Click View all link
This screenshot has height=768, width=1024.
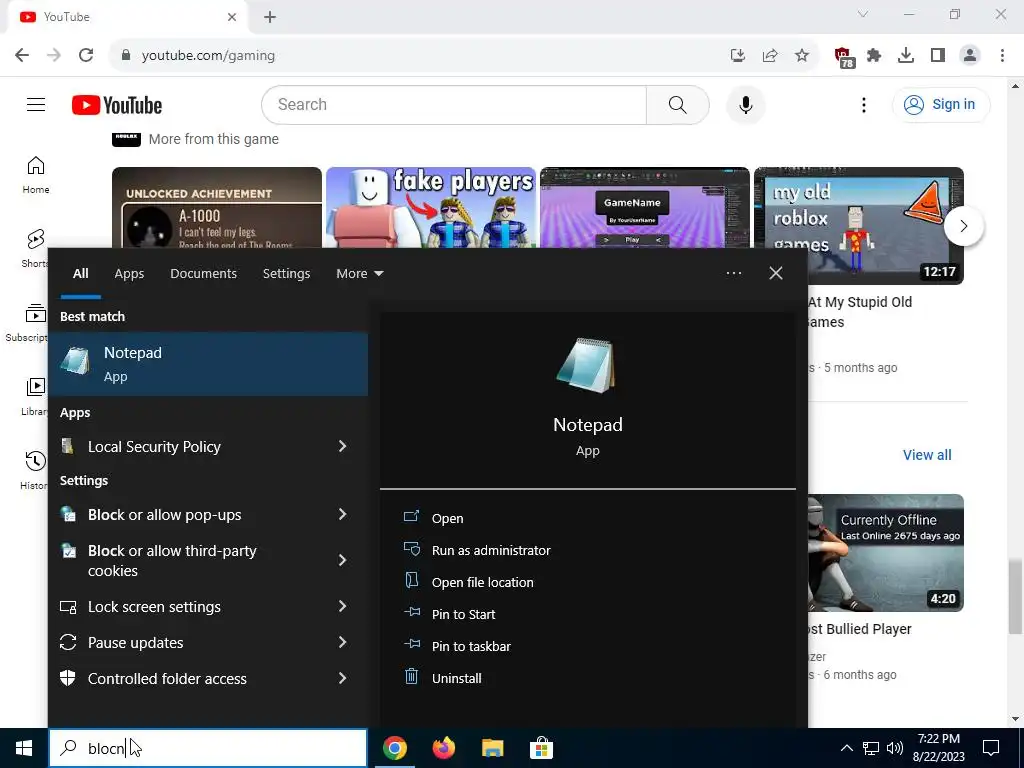pyautogui.click(x=927, y=455)
